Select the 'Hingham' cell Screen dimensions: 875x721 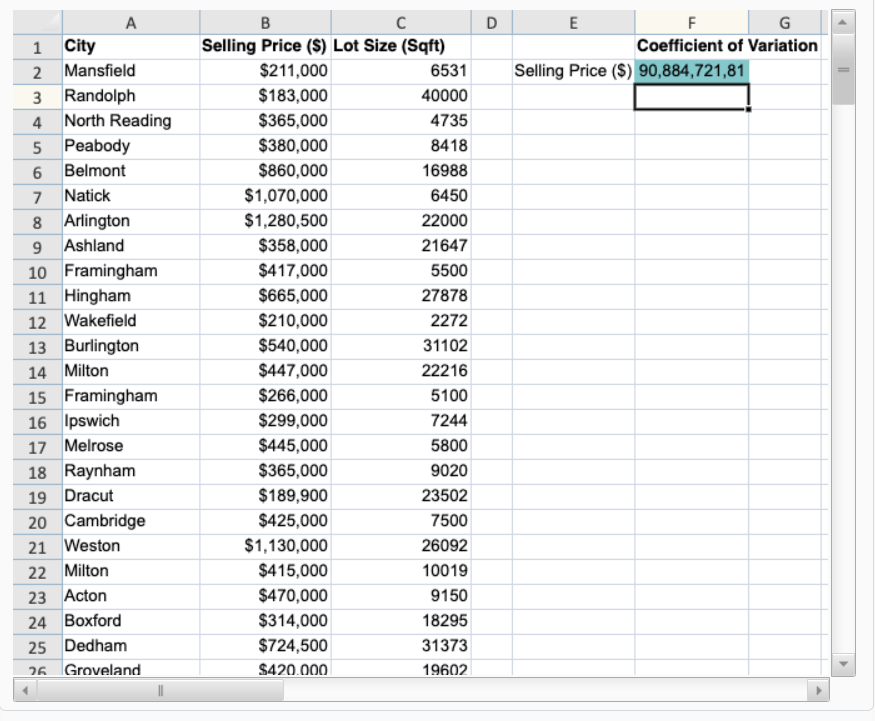[131, 297]
